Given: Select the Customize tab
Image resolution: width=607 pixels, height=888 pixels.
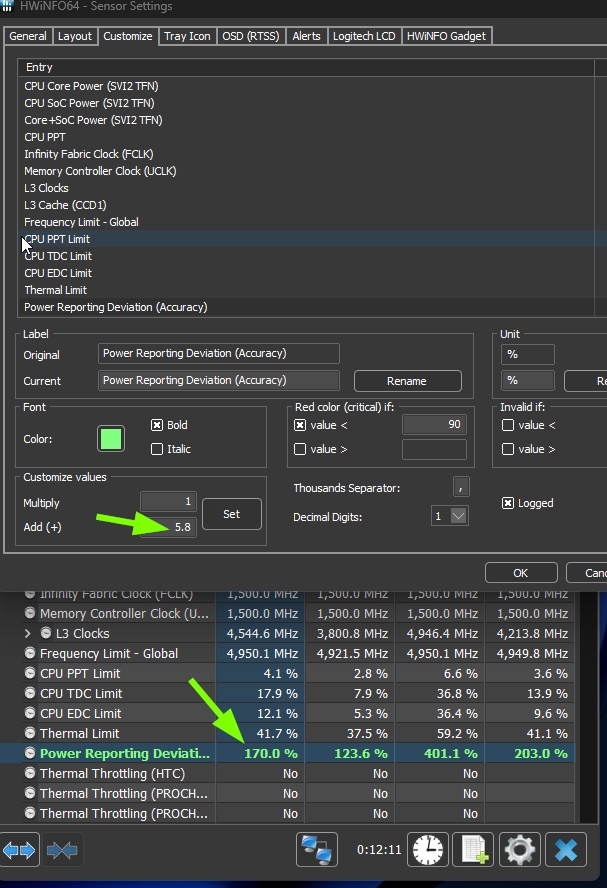Looking at the screenshot, I should [x=128, y=36].
